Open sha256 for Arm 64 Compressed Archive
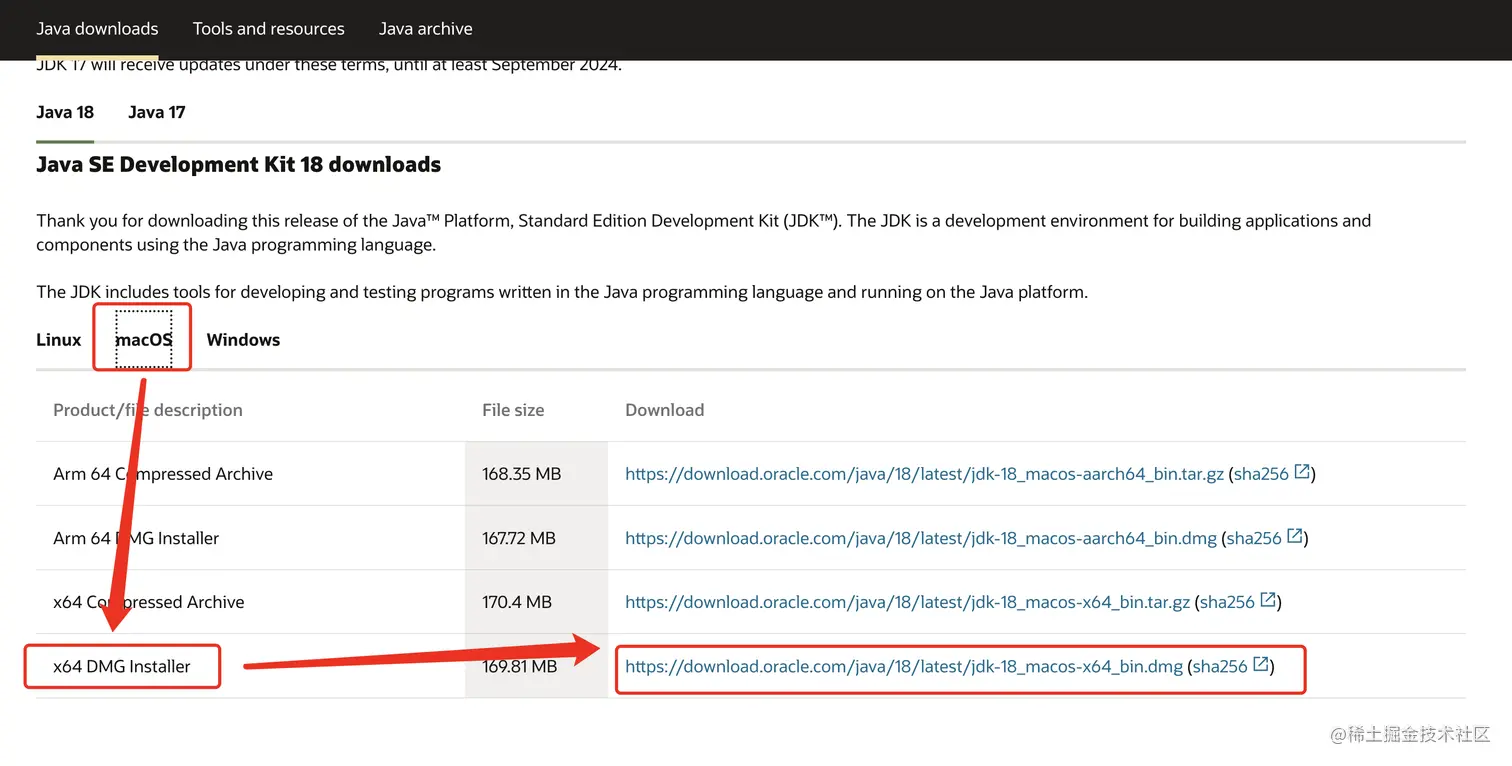The width and height of the screenshot is (1512, 766). tap(1261, 474)
